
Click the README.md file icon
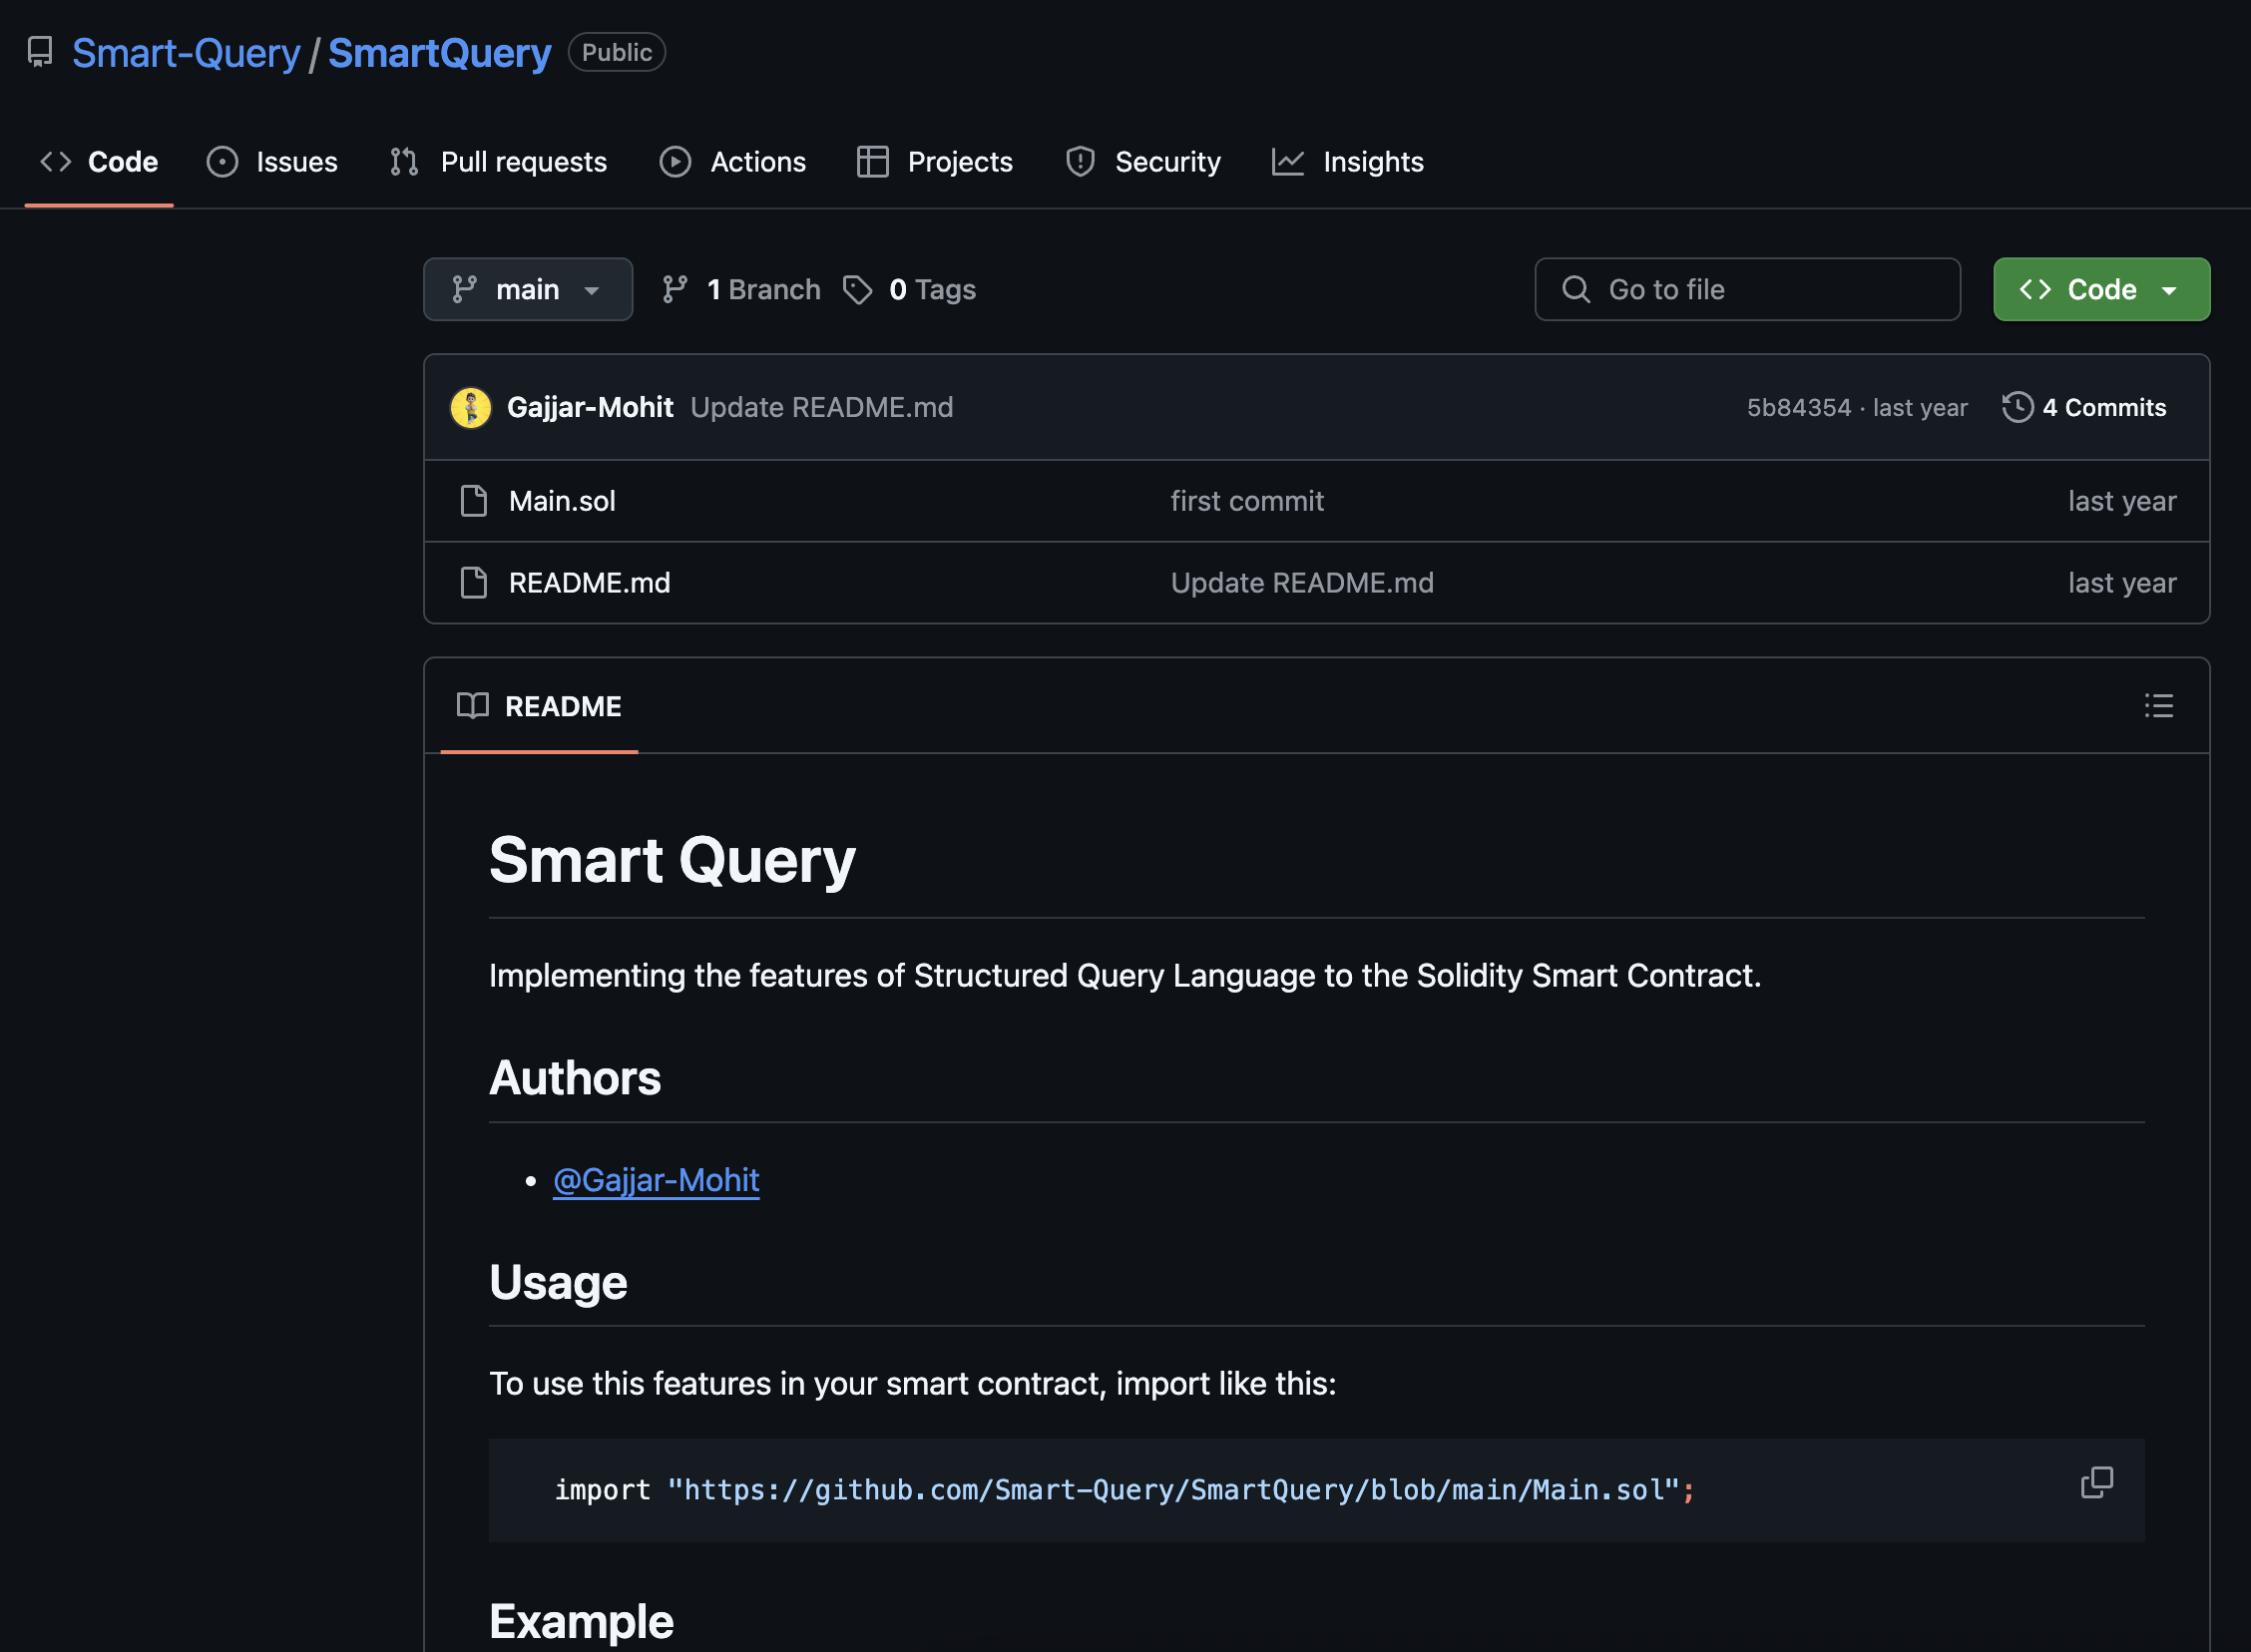pyautogui.click(x=473, y=583)
